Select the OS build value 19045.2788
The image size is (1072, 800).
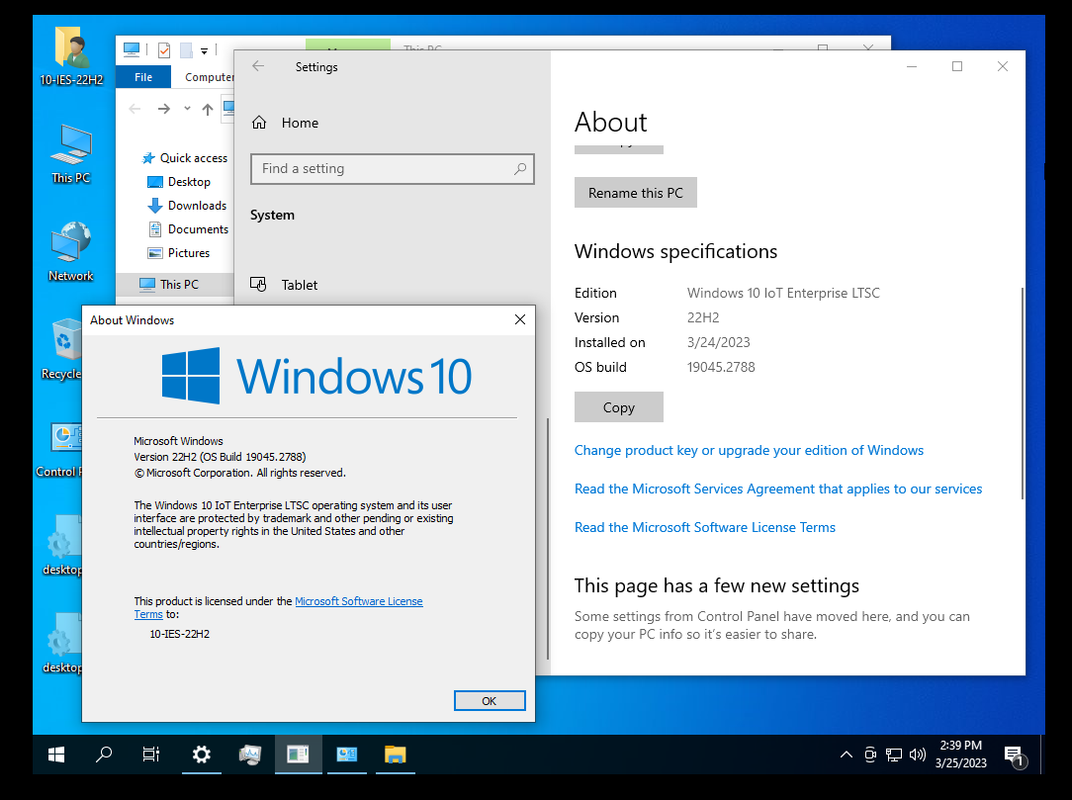click(721, 367)
